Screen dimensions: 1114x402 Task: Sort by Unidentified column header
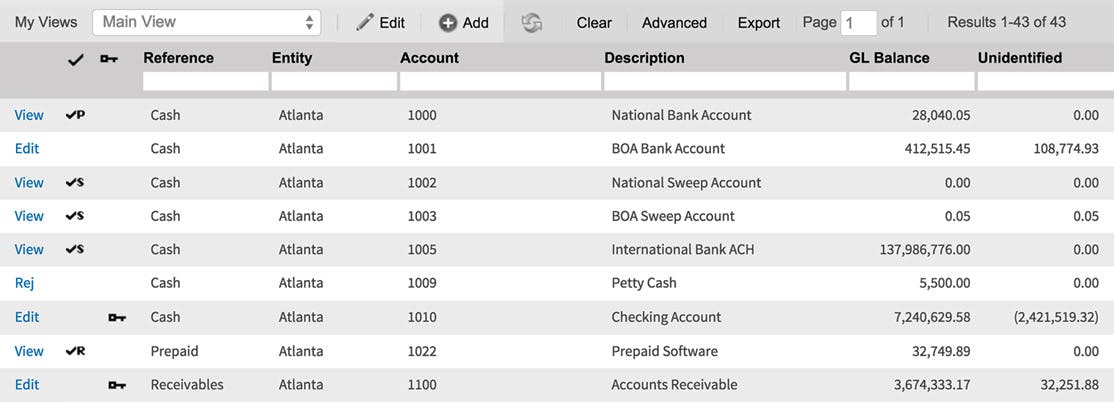pyautogui.click(x=1020, y=58)
